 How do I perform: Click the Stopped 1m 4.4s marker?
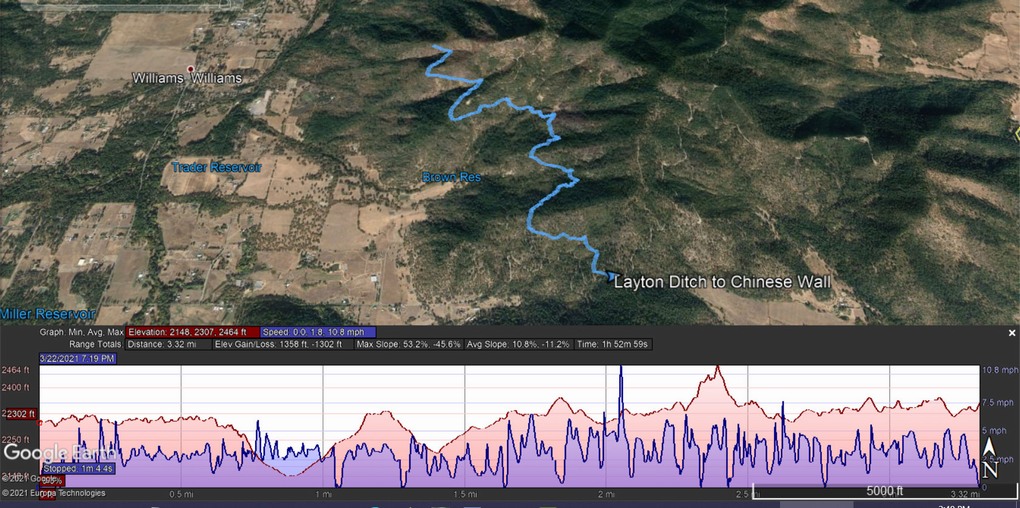pyautogui.click(x=76, y=467)
